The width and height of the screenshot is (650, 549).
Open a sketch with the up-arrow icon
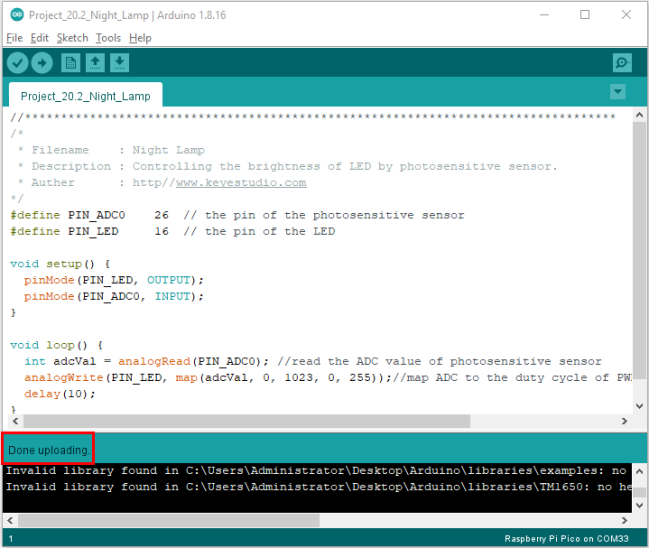(x=95, y=63)
